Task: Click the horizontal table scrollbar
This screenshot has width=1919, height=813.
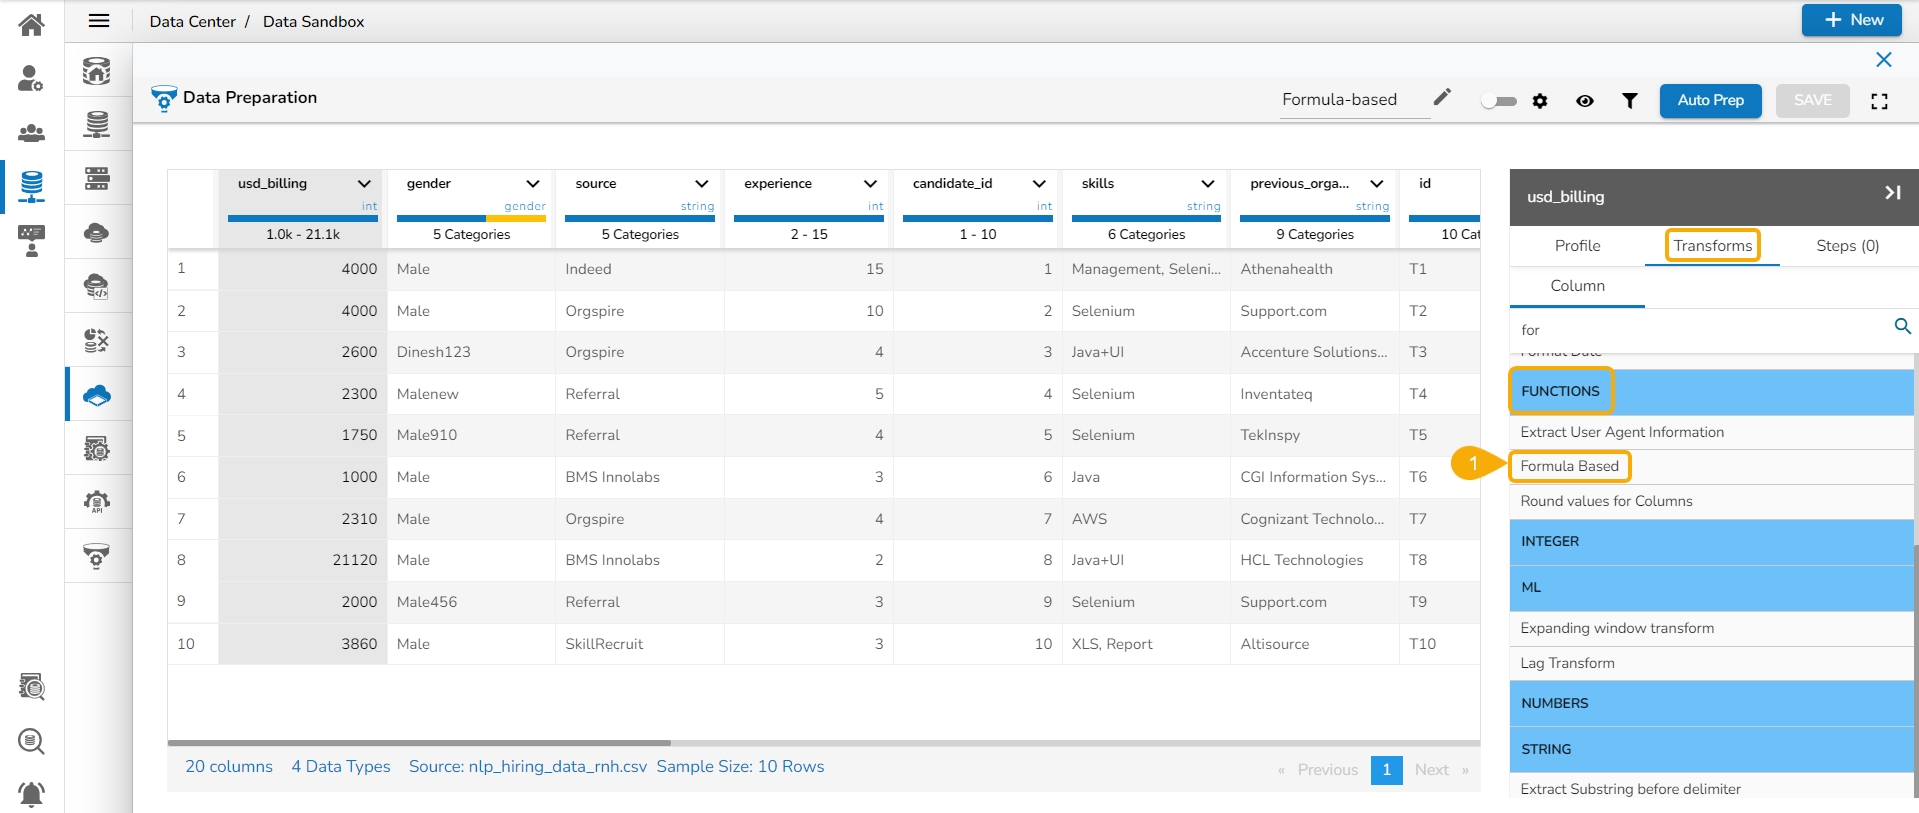Action: 420,743
